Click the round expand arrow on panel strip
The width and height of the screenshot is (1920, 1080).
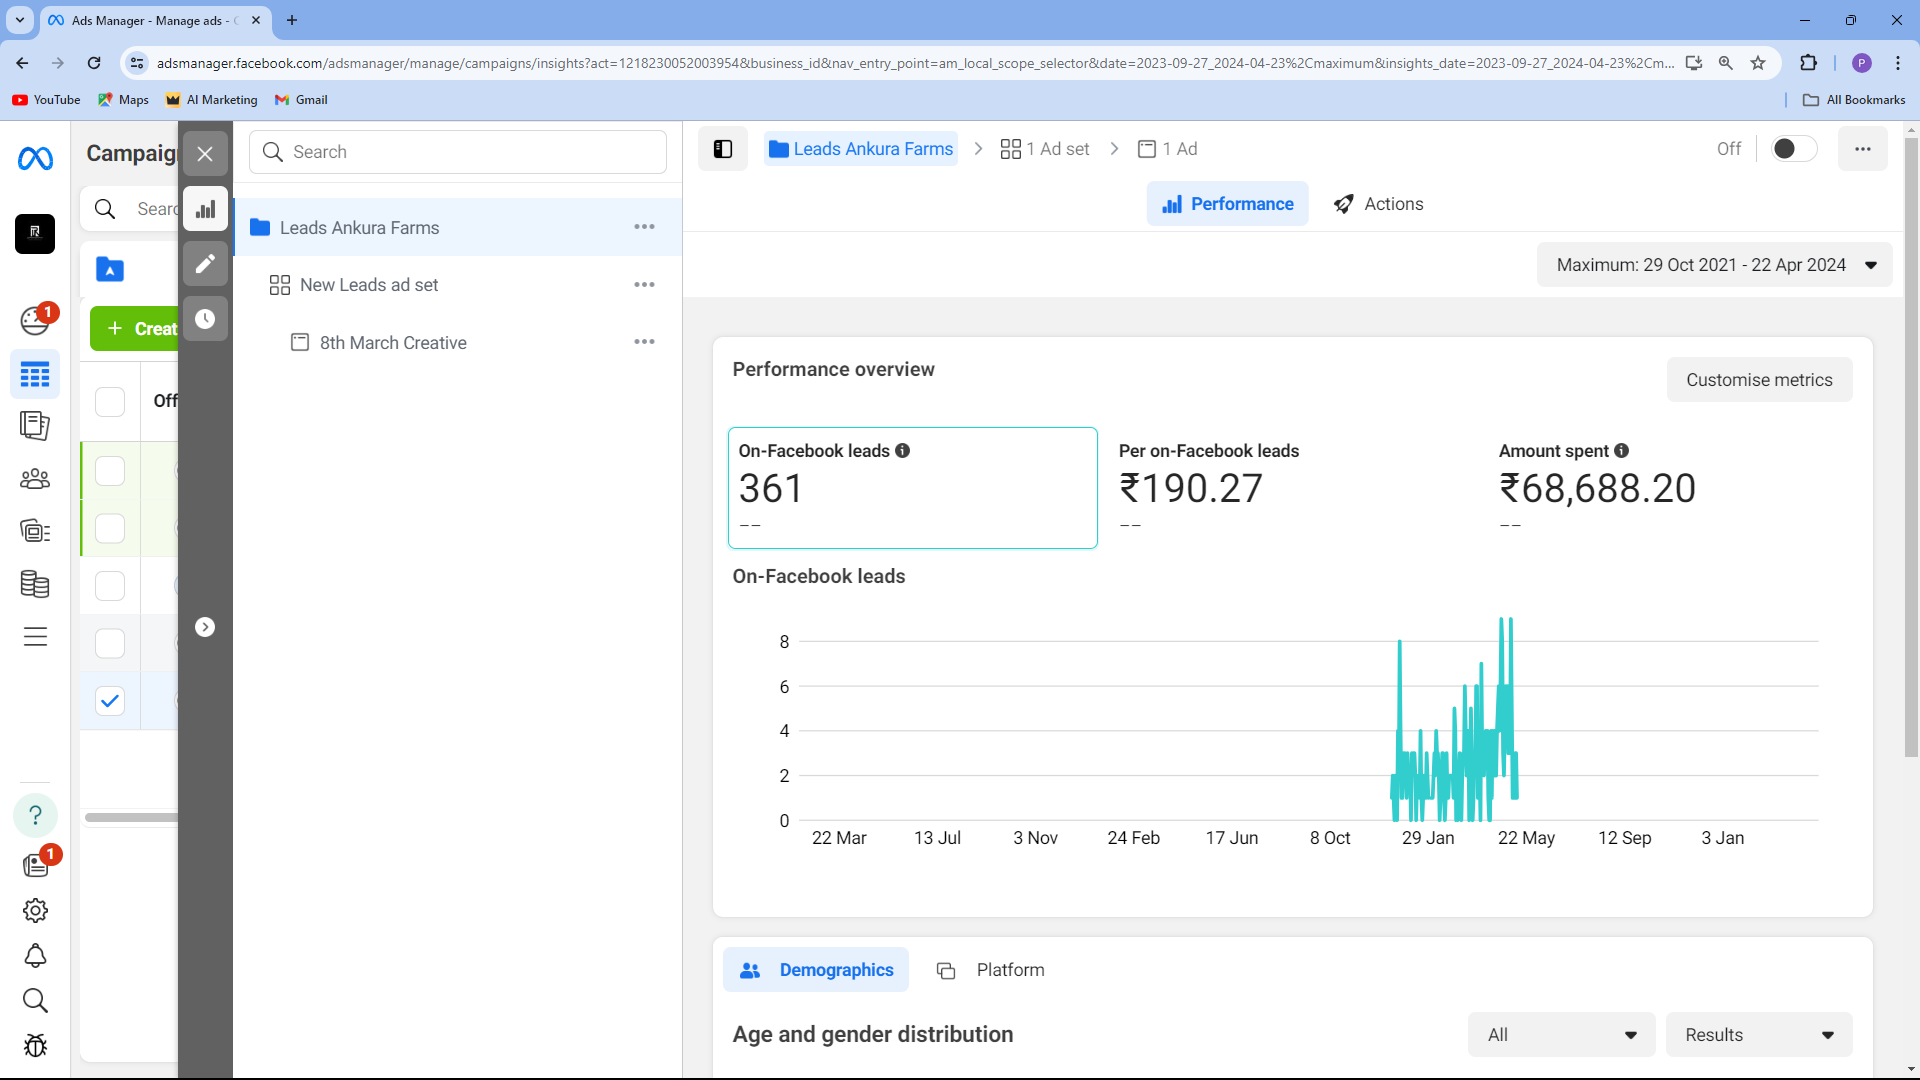click(205, 627)
